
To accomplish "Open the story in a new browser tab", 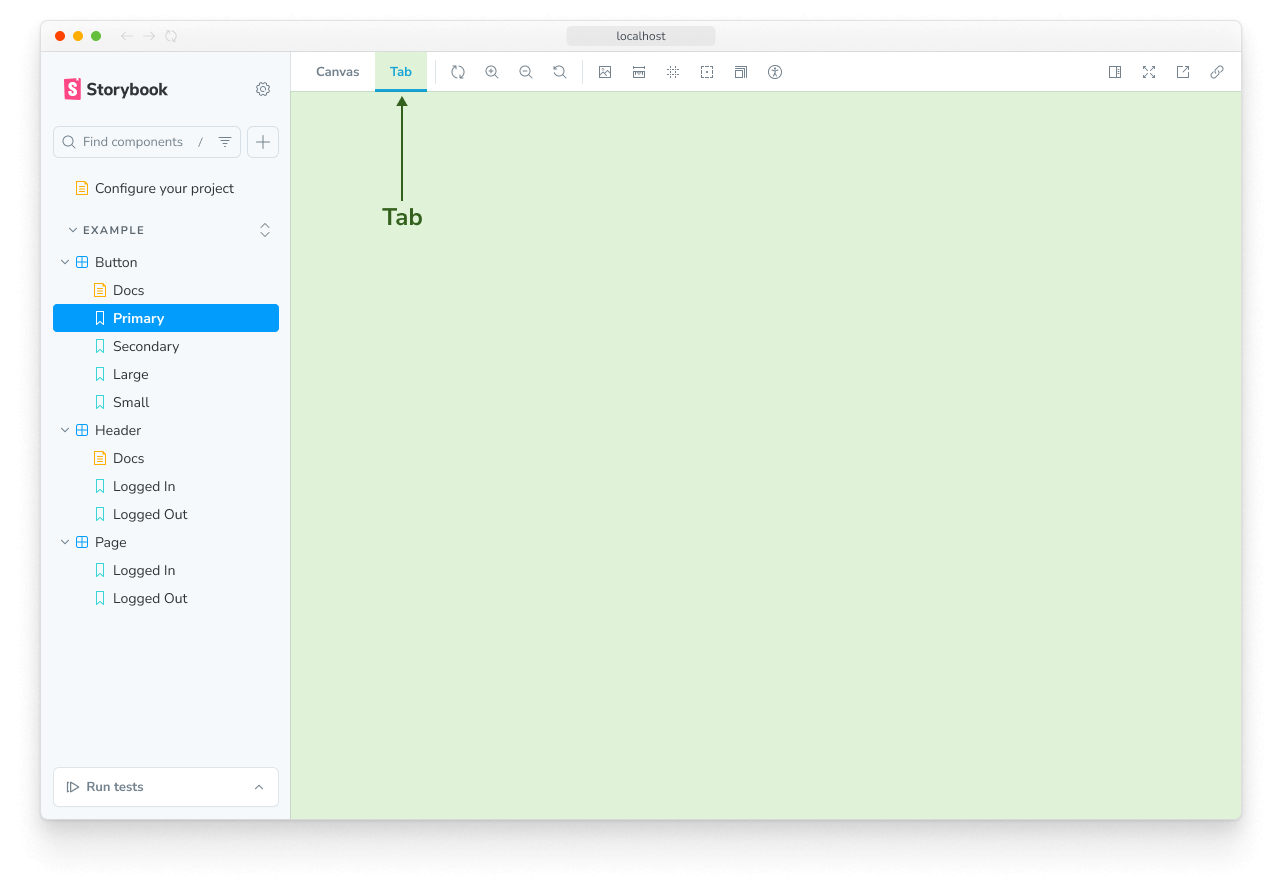I will tap(1183, 71).
